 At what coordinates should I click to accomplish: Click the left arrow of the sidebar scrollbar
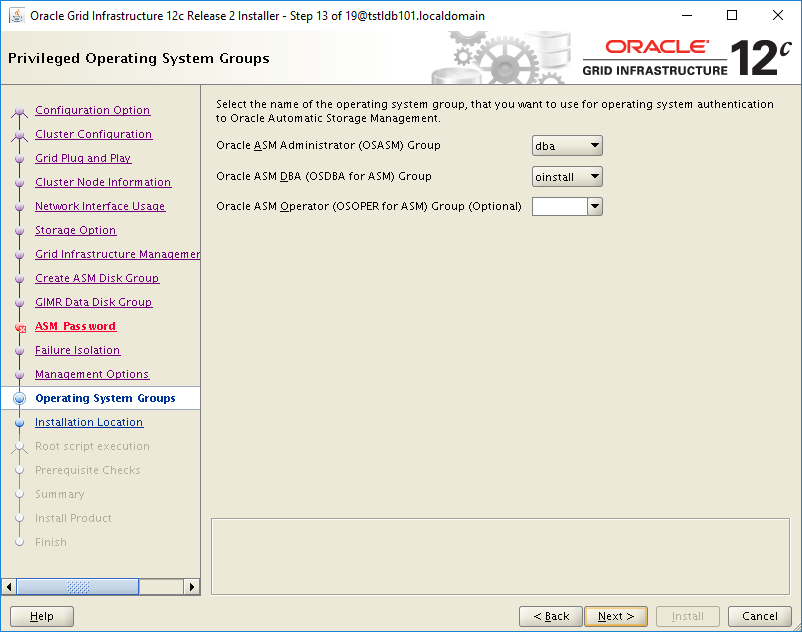[x=9, y=586]
